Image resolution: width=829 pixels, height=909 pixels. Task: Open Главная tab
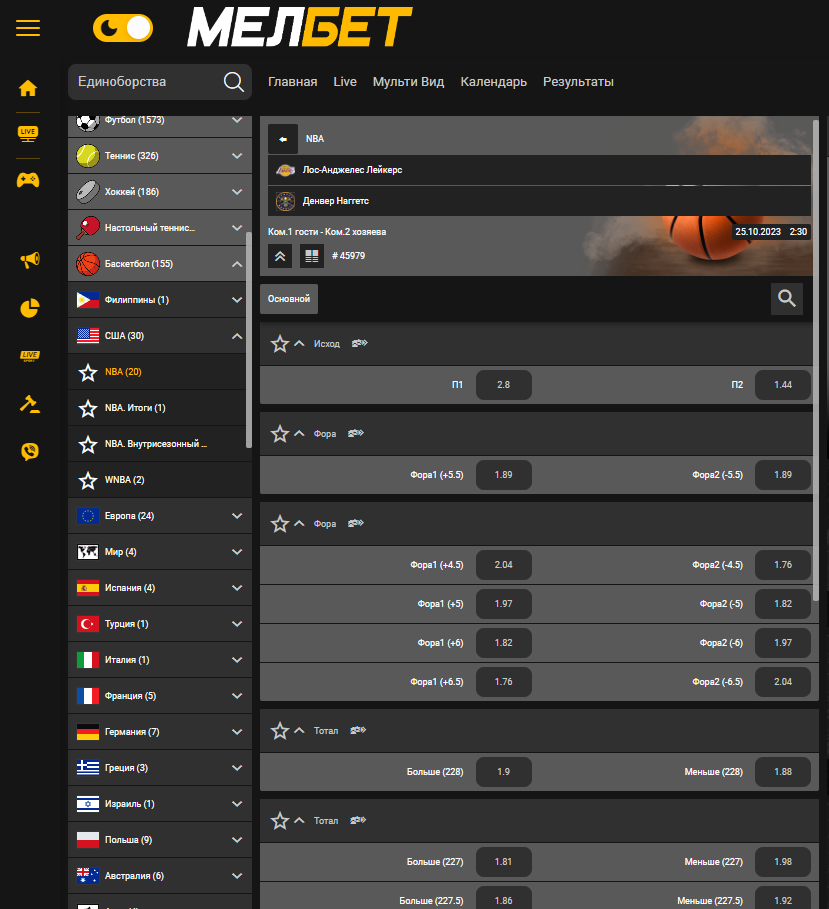[292, 82]
